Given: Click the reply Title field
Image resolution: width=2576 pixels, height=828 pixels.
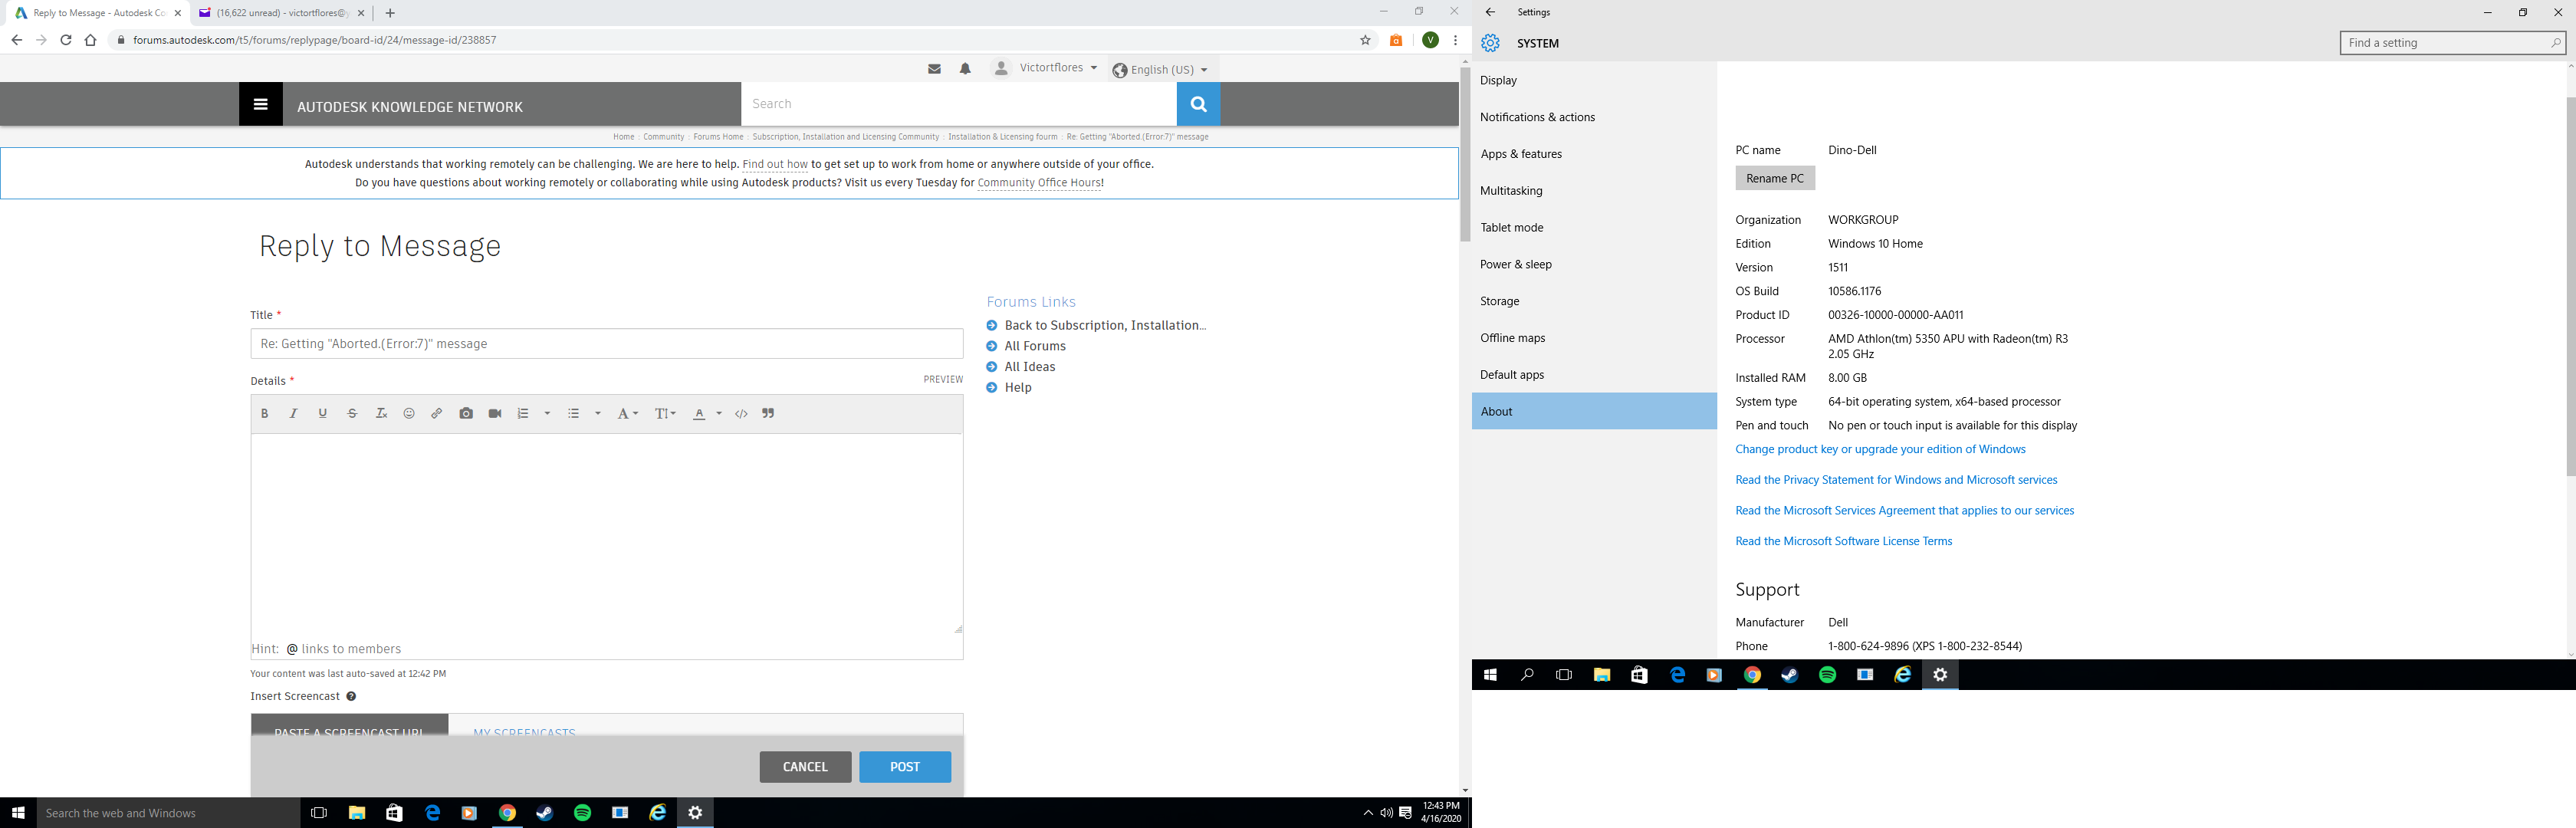Looking at the screenshot, I should (607, 343).
